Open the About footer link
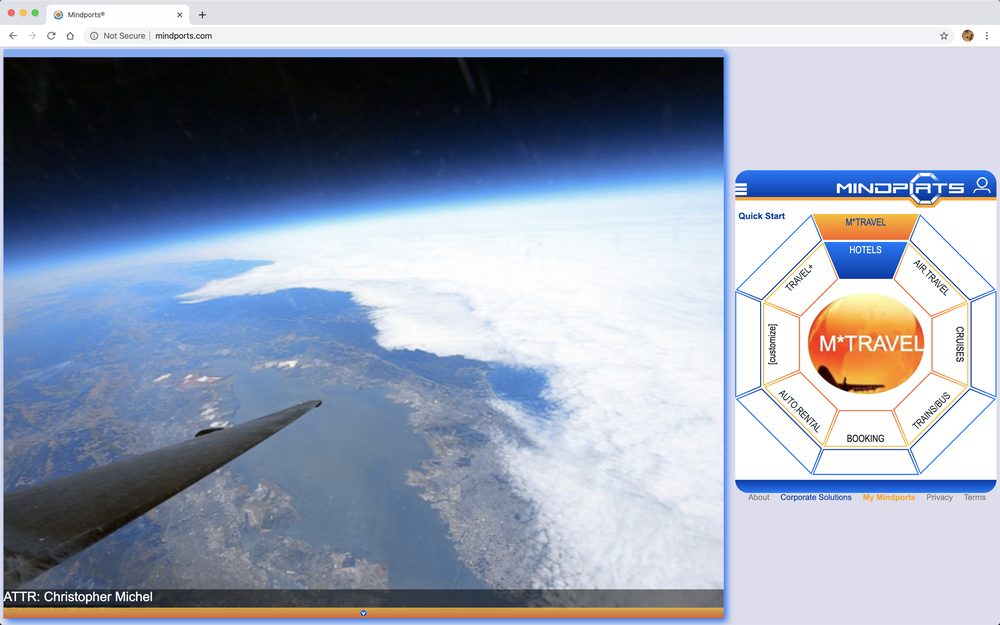Viewport: 1000px width, 625px height. (x=758, y=497)
